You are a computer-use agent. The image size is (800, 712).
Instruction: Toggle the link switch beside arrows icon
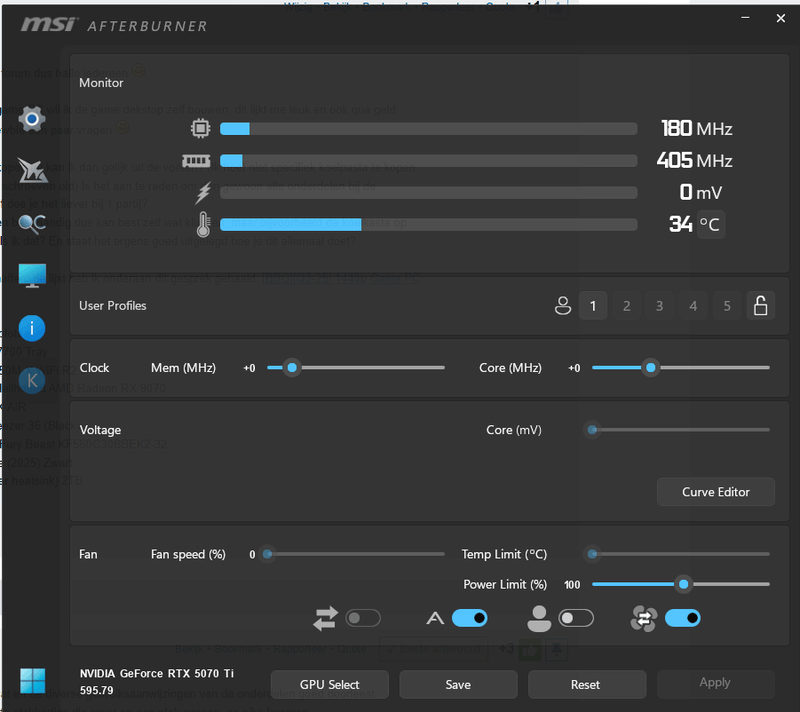(x=363, y=618)
